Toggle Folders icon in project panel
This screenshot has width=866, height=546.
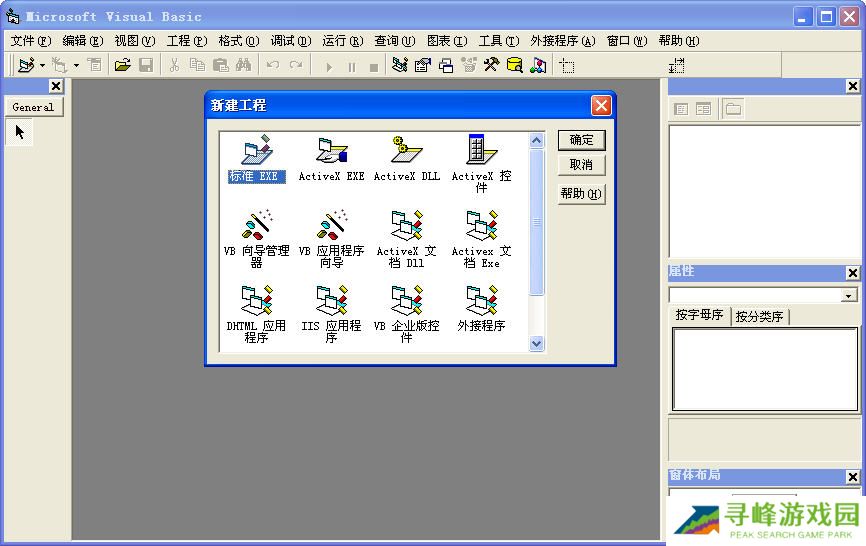(733, 109)
